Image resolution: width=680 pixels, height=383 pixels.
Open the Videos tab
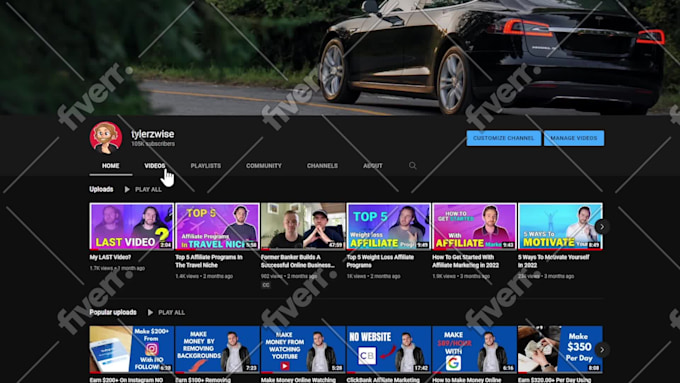pos(154,166)
